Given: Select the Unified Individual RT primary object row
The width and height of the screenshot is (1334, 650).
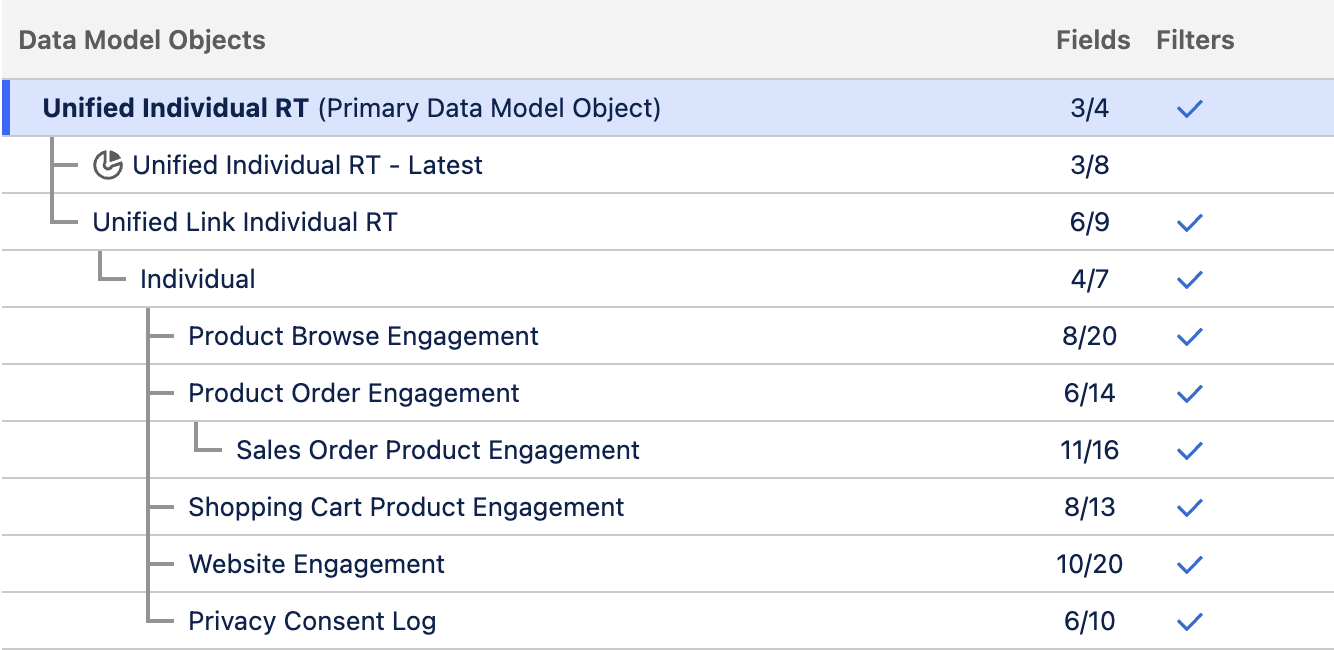Looking at the screenshot, I should click(667, 108).
